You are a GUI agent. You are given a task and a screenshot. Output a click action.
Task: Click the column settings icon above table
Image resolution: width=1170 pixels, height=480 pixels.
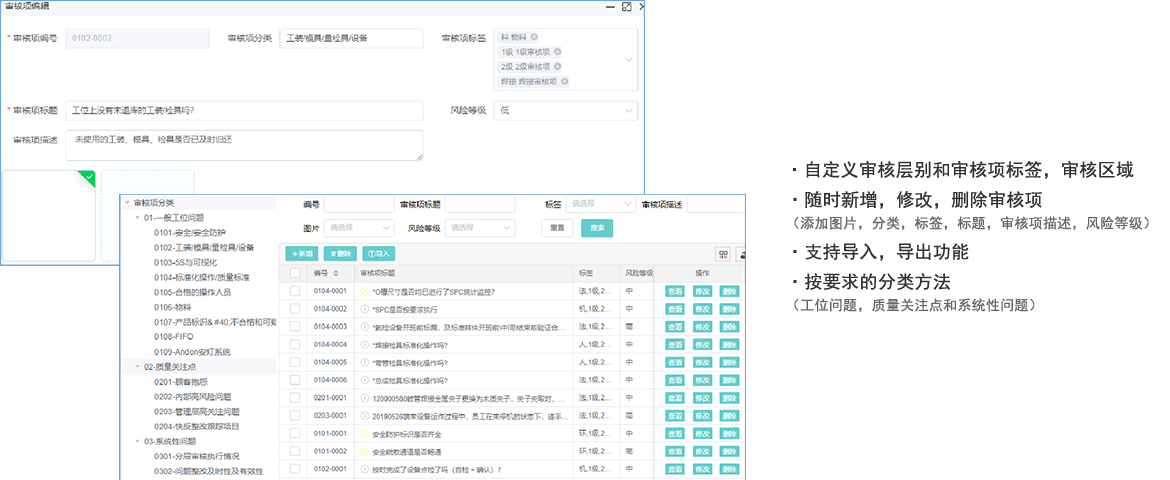[723, 254]
